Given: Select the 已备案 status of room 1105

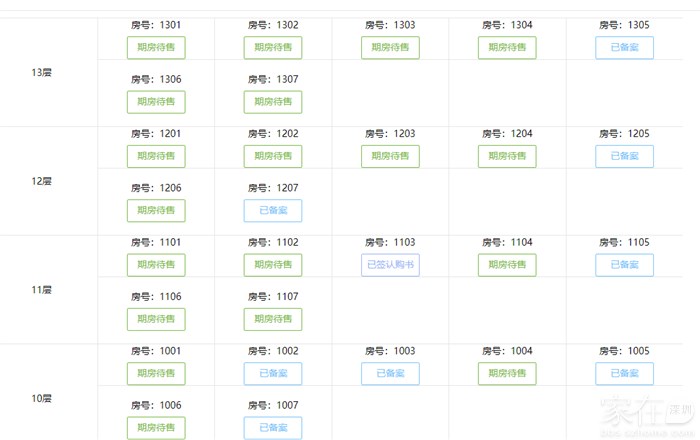Looking at the screenshot, I should (x=625, y=265).
